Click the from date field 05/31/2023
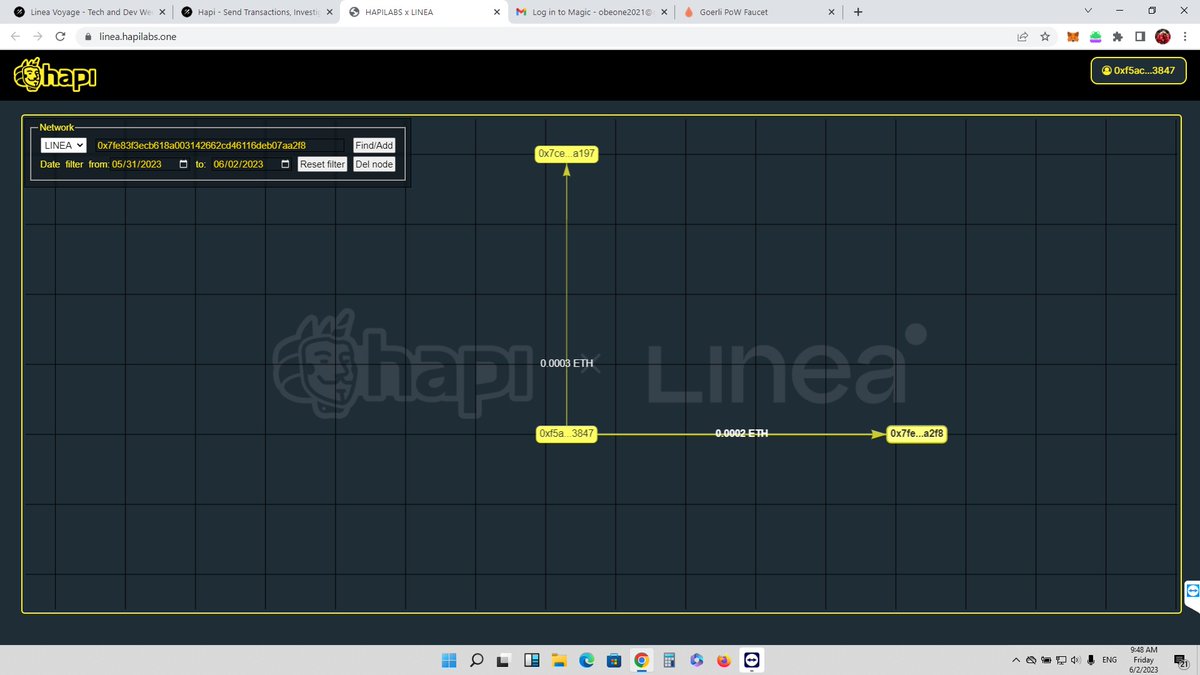 (x=150, y=164)
